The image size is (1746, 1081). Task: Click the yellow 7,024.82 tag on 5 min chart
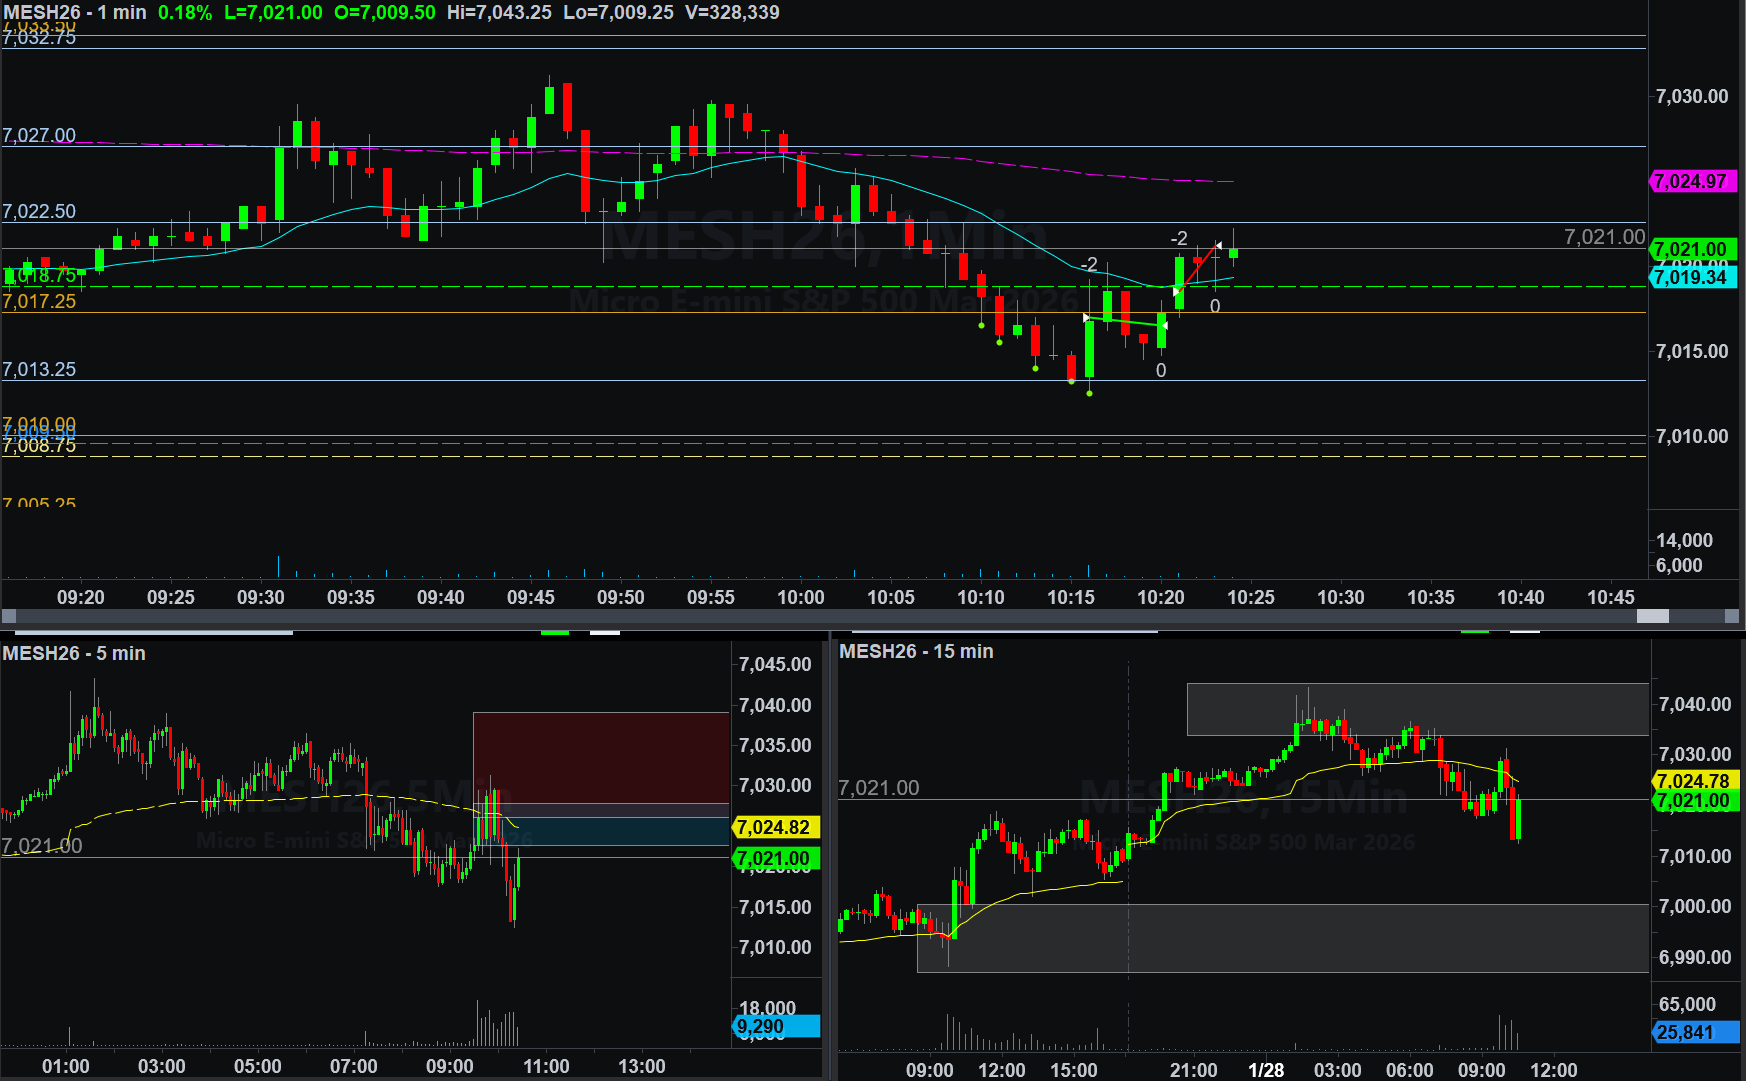[x=775, y=827]
